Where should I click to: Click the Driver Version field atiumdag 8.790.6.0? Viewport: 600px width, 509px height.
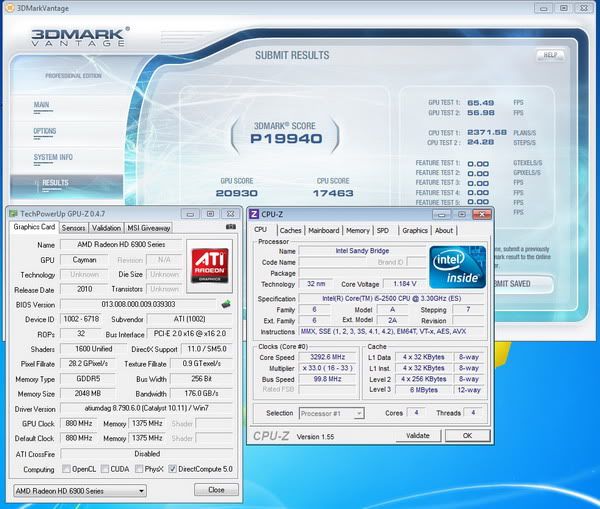click(x=147, y=408)
